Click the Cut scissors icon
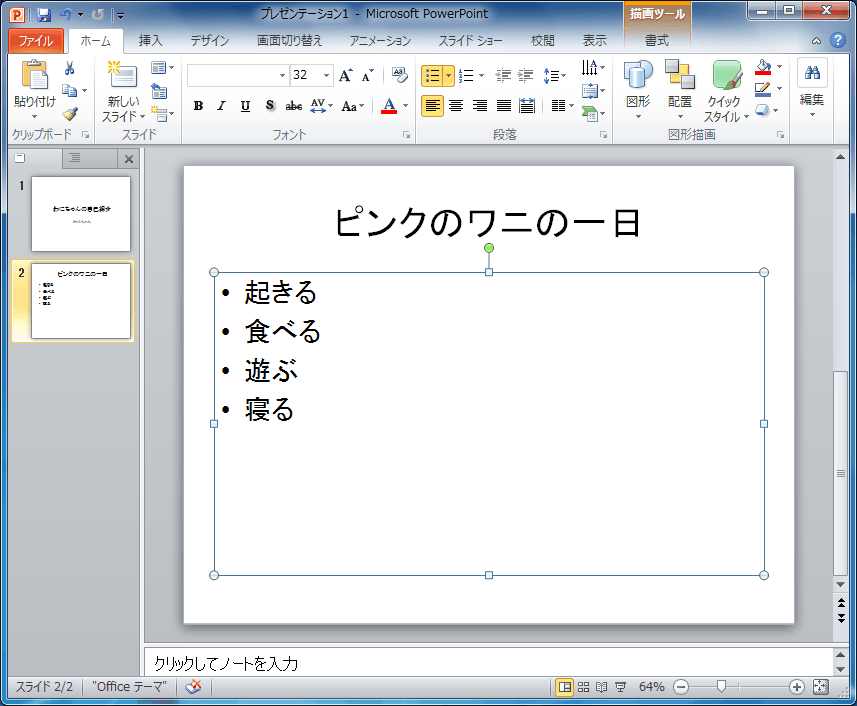The image size is (857, 706). click(x=70, y=68)
